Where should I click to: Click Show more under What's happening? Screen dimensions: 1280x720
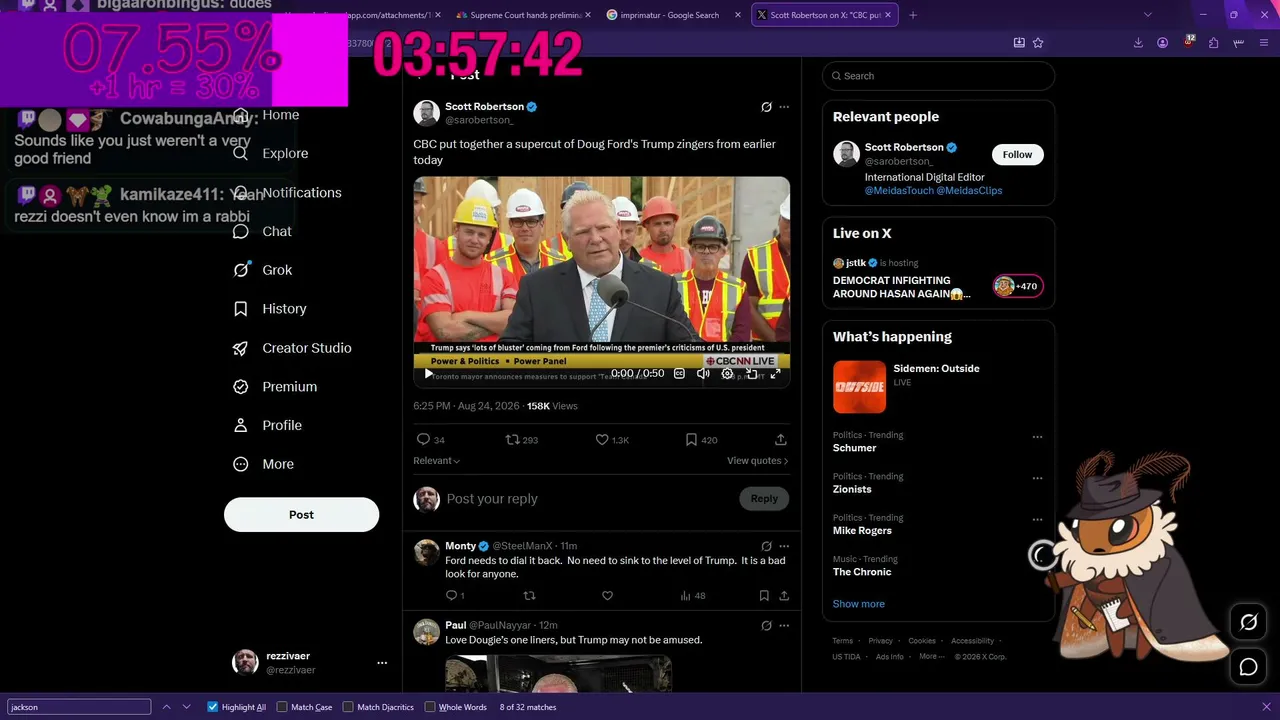point(858,604)
